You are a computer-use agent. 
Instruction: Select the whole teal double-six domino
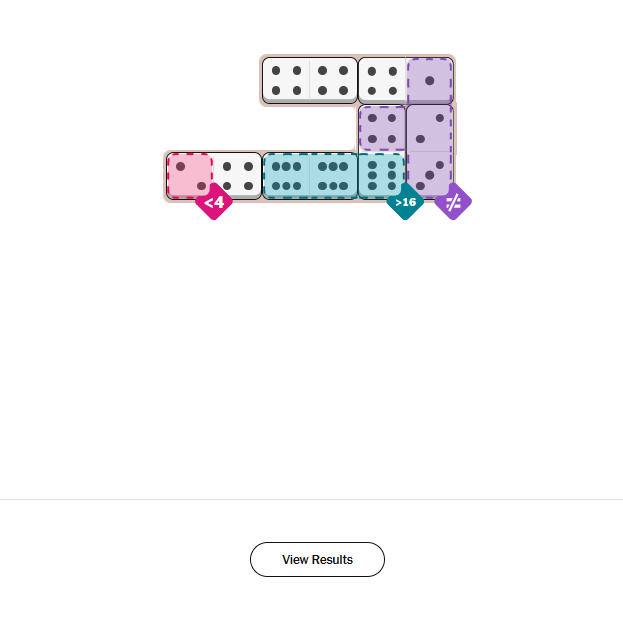pos(310,176)
